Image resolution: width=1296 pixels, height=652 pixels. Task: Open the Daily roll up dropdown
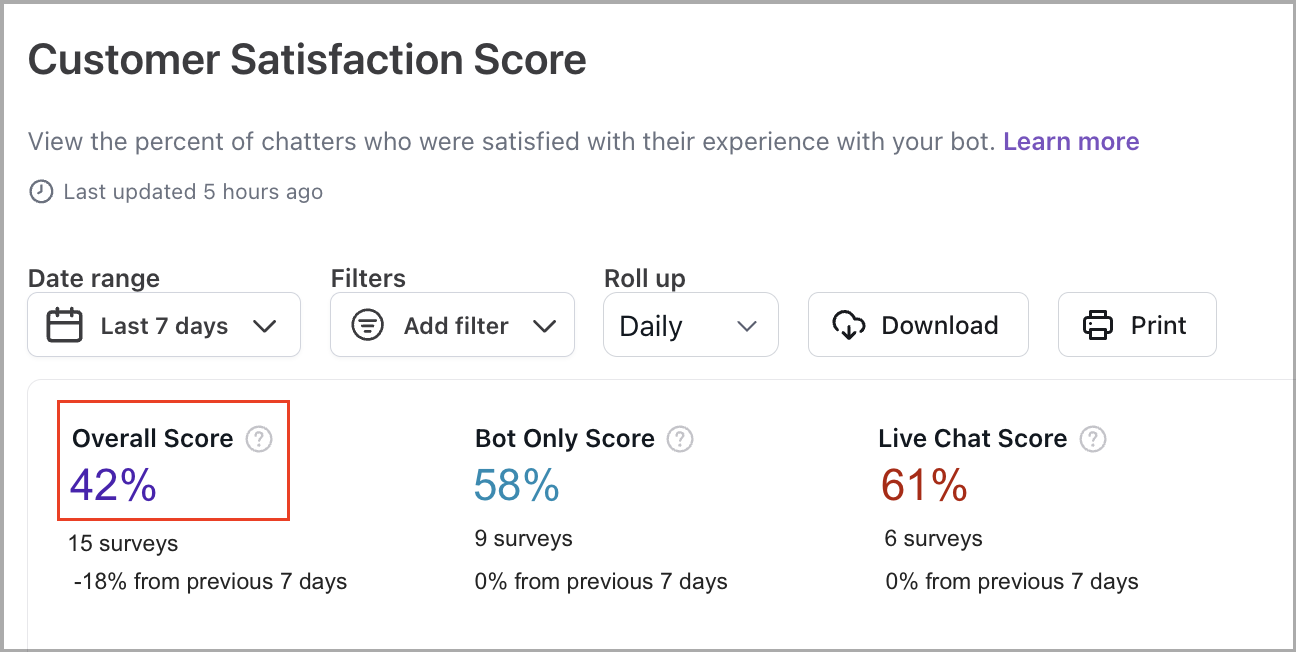pos(690,326)
